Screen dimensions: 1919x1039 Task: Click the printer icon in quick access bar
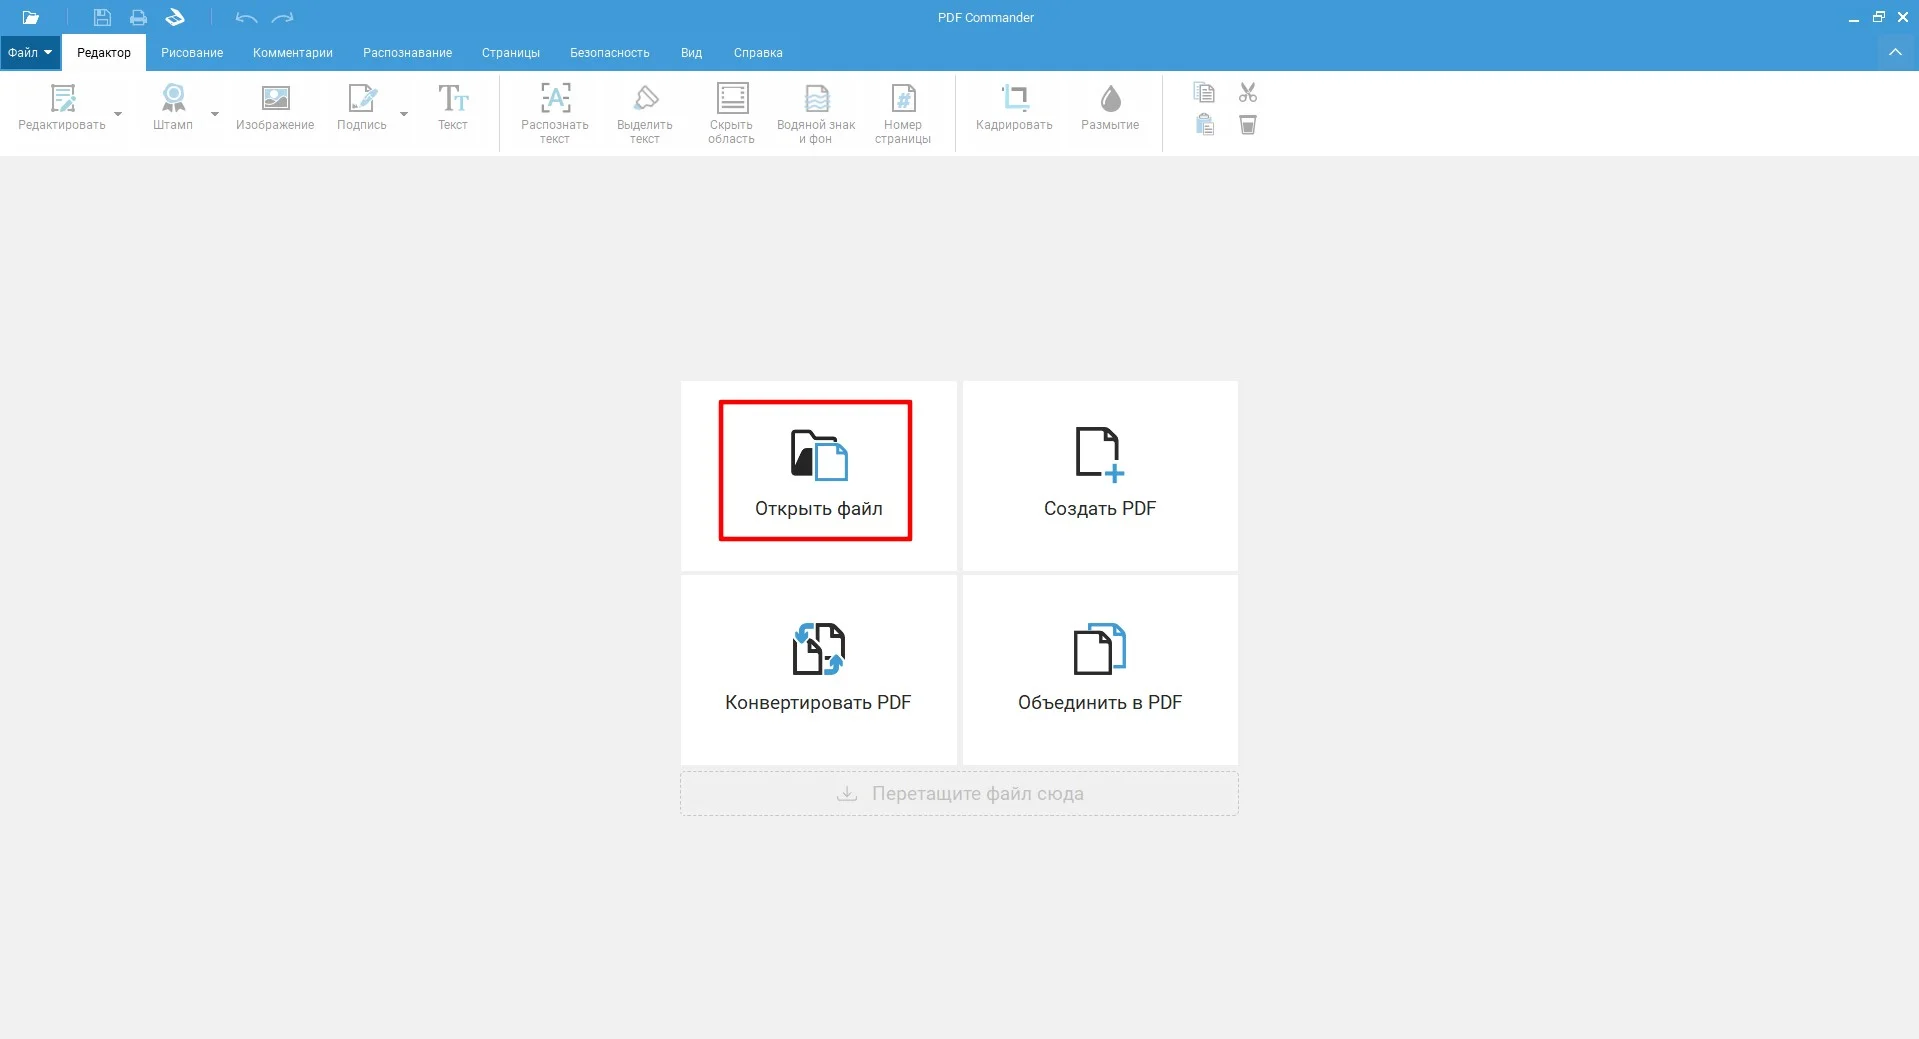[x=138, y=17]
